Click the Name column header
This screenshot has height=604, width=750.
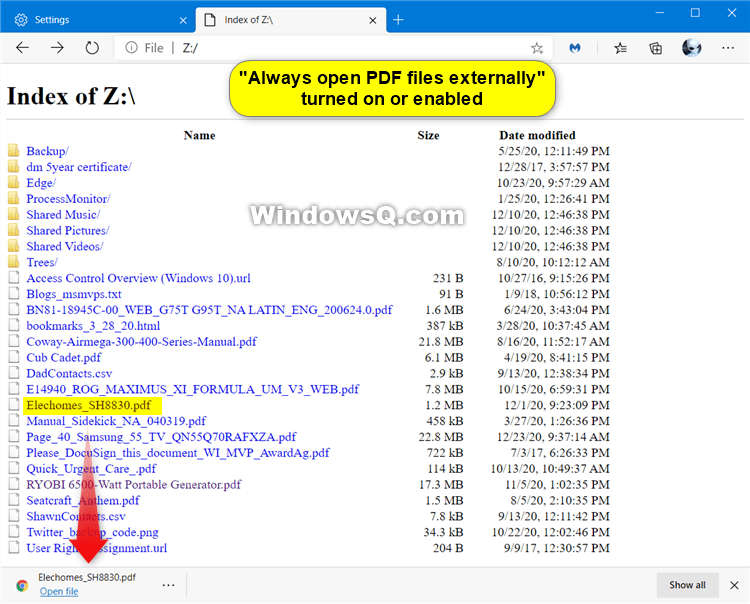(199, 135)
